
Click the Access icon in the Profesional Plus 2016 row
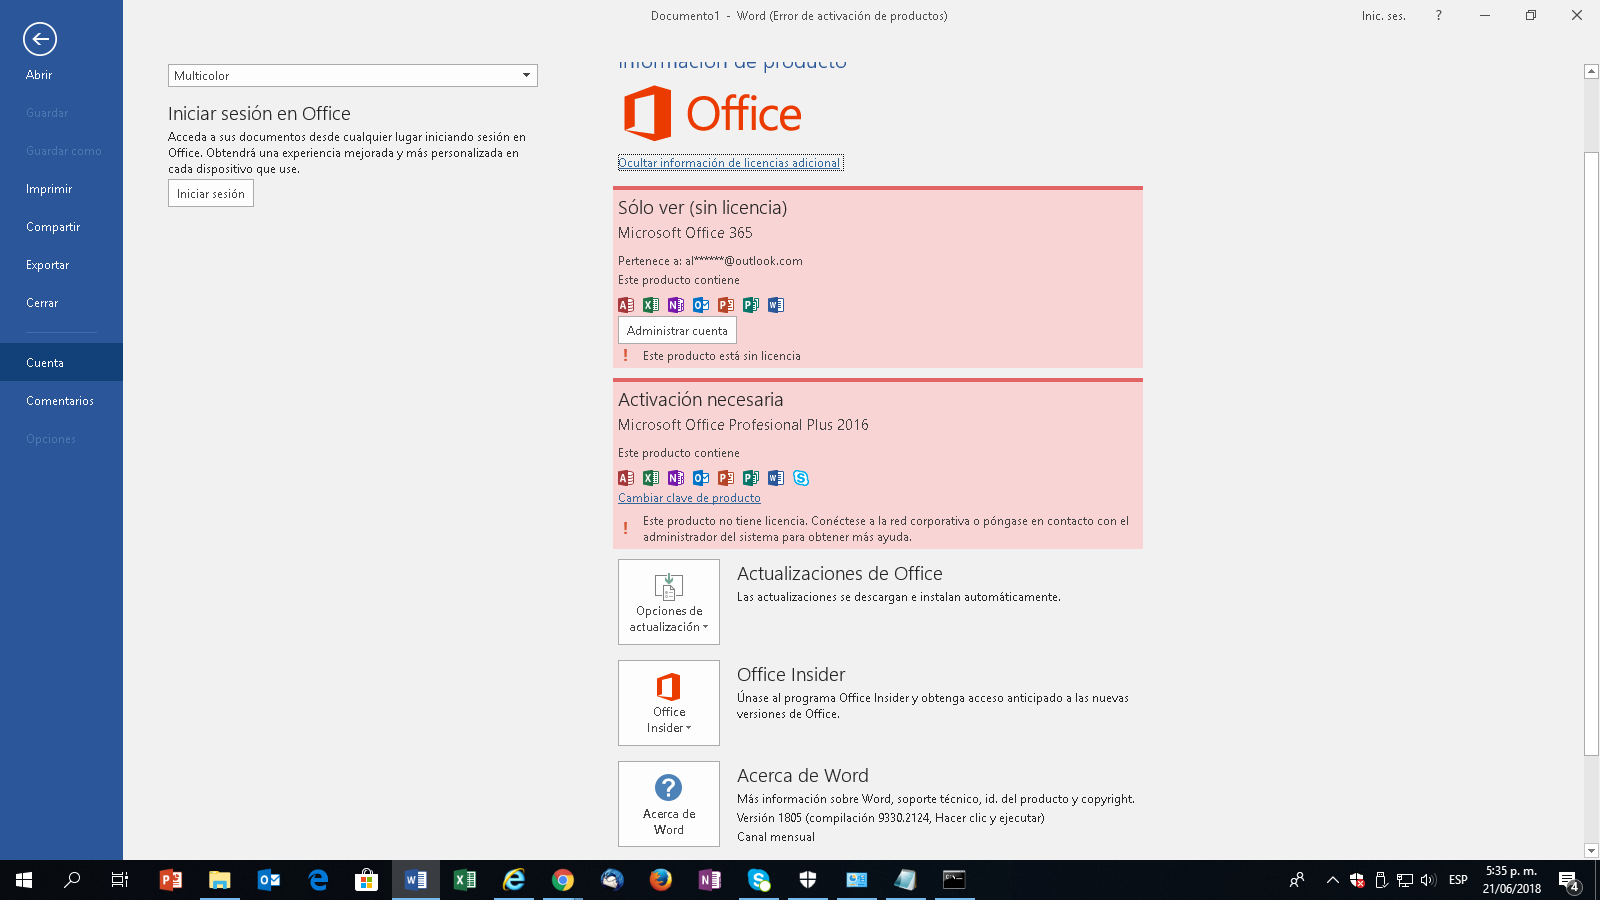coord(626,478)
